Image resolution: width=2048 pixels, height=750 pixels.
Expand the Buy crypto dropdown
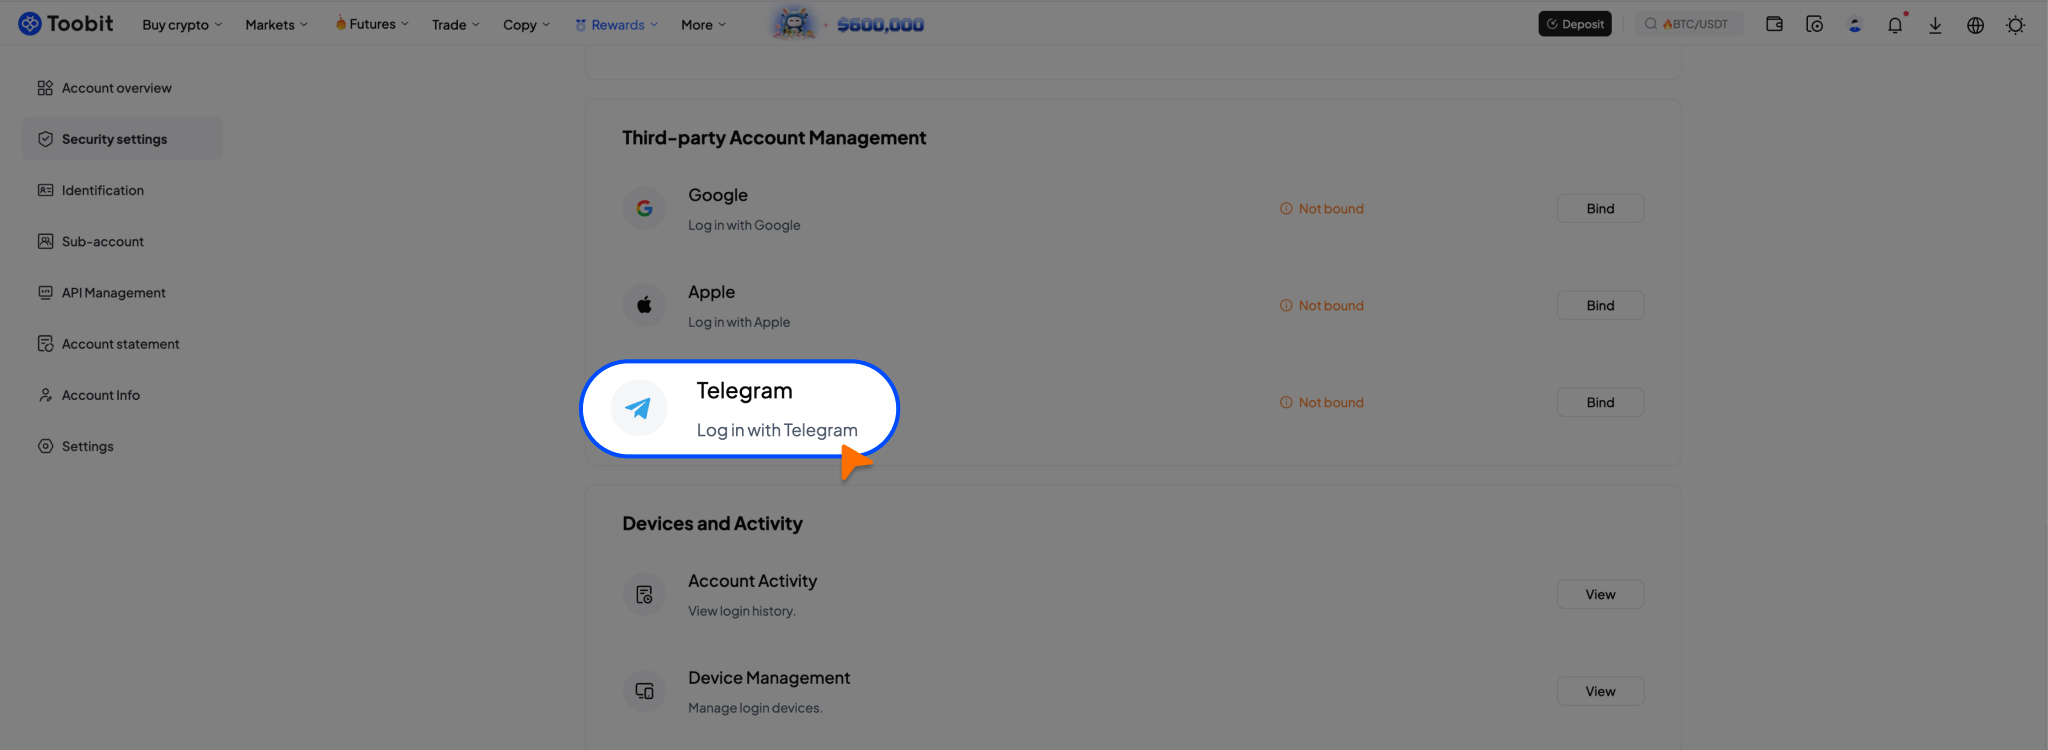pyautogui.click(x=182, y=25)
